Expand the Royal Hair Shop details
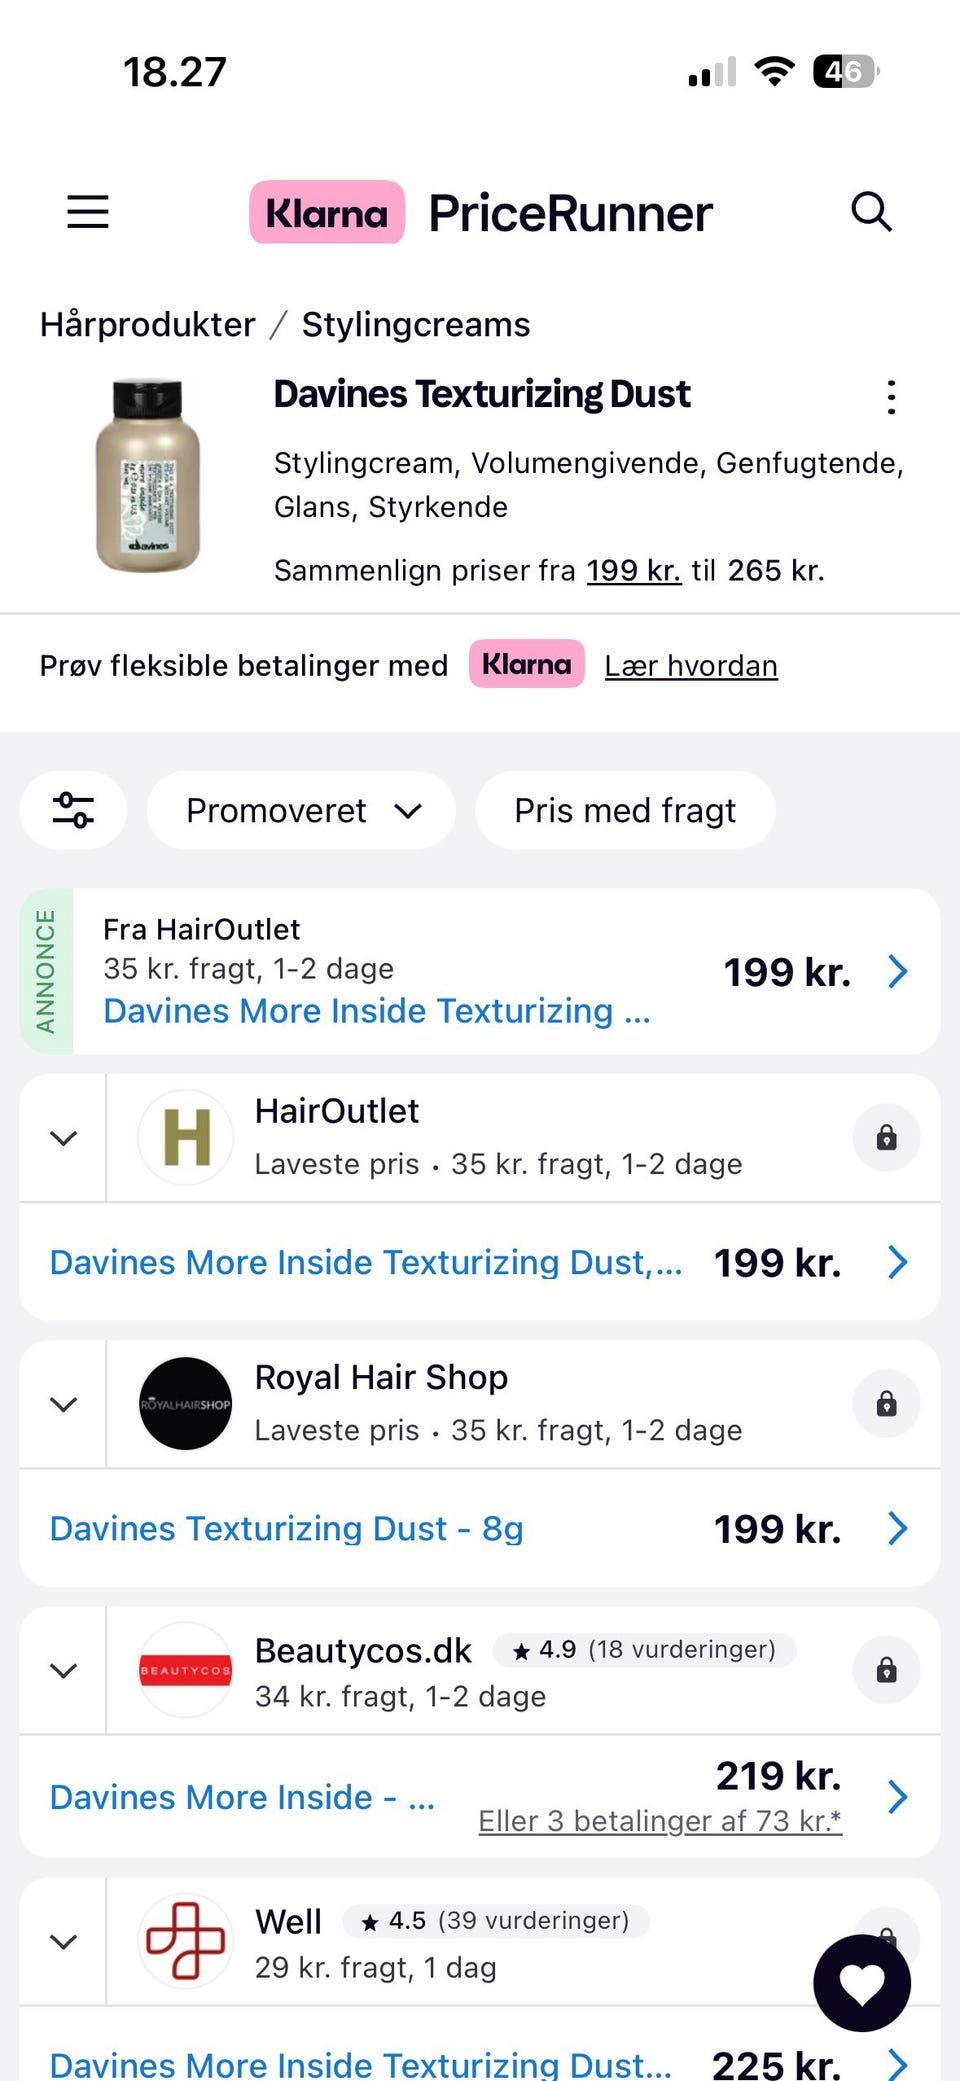Viewport: 960px width, 2081px height. pyautogui.click(x=64, y=1404)
